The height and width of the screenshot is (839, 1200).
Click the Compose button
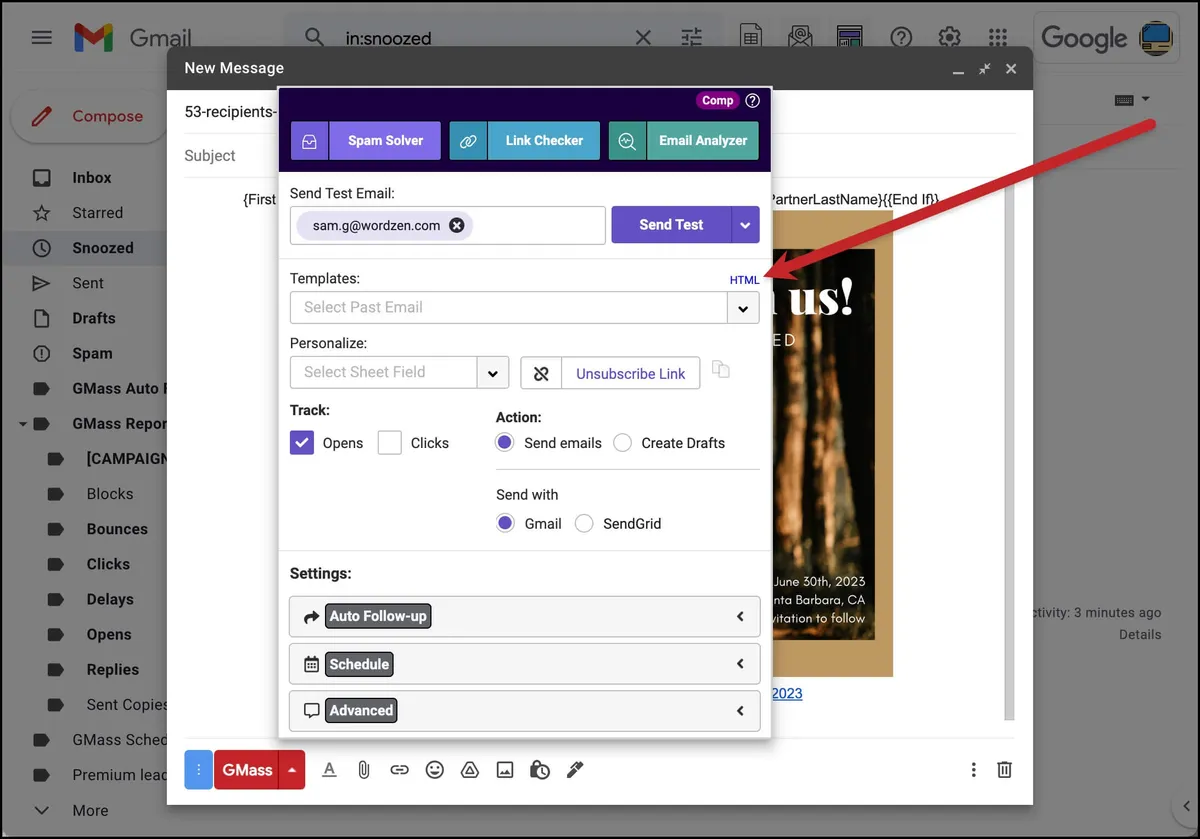88,116
